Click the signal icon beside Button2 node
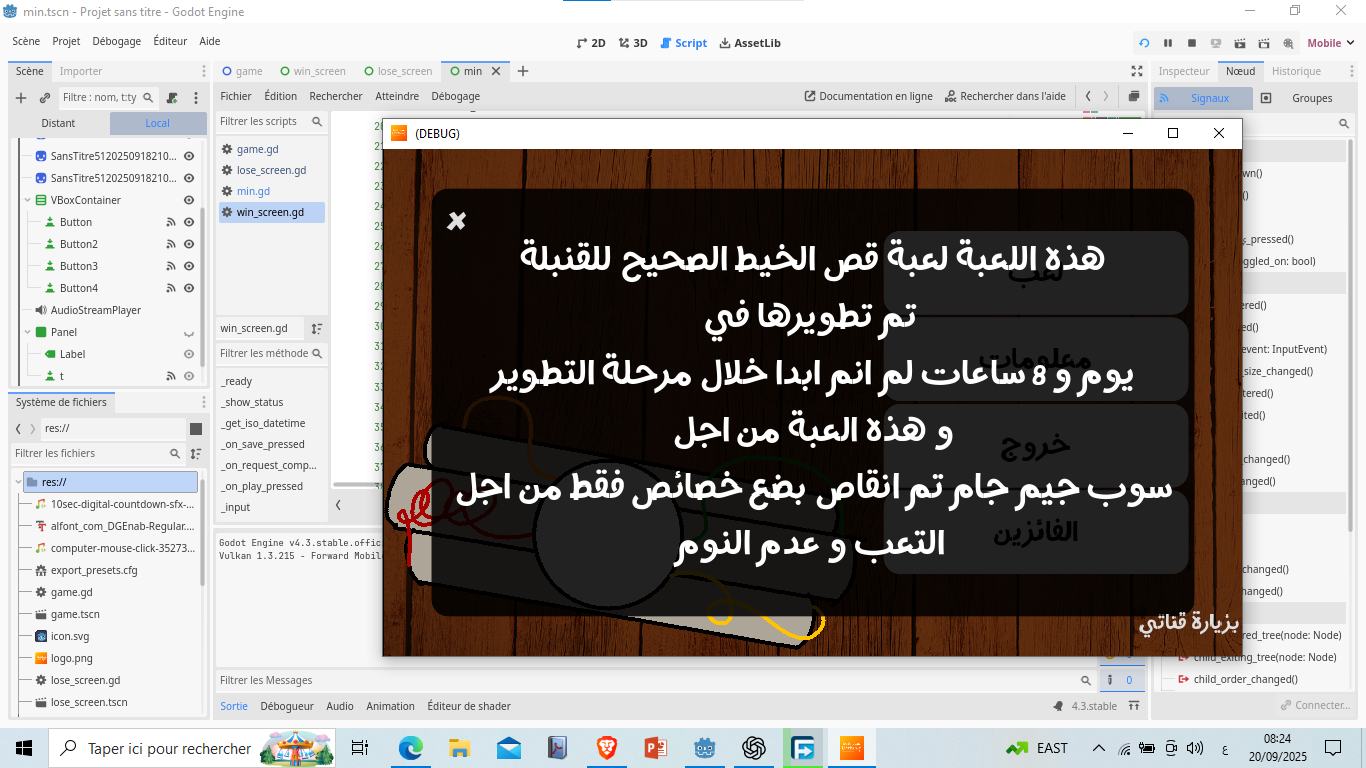1366x768 pixels. tap(171, 244)
